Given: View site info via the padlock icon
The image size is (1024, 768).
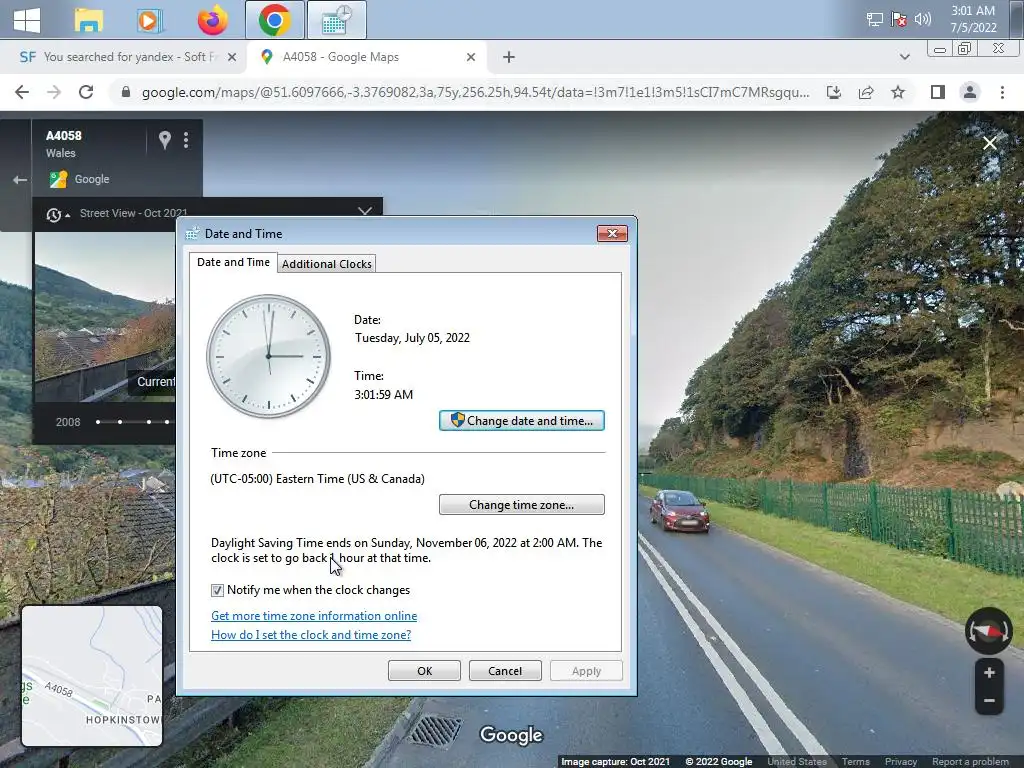Looking at the screenshot, I should pos(125,92).
